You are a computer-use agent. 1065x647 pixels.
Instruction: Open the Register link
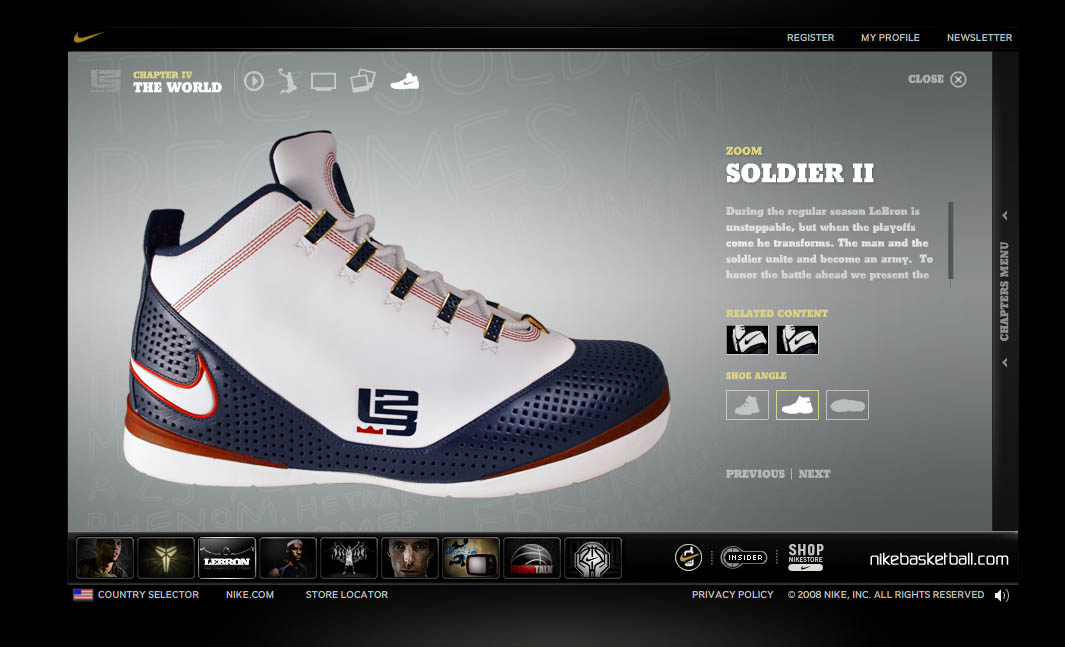click(810, 38)
